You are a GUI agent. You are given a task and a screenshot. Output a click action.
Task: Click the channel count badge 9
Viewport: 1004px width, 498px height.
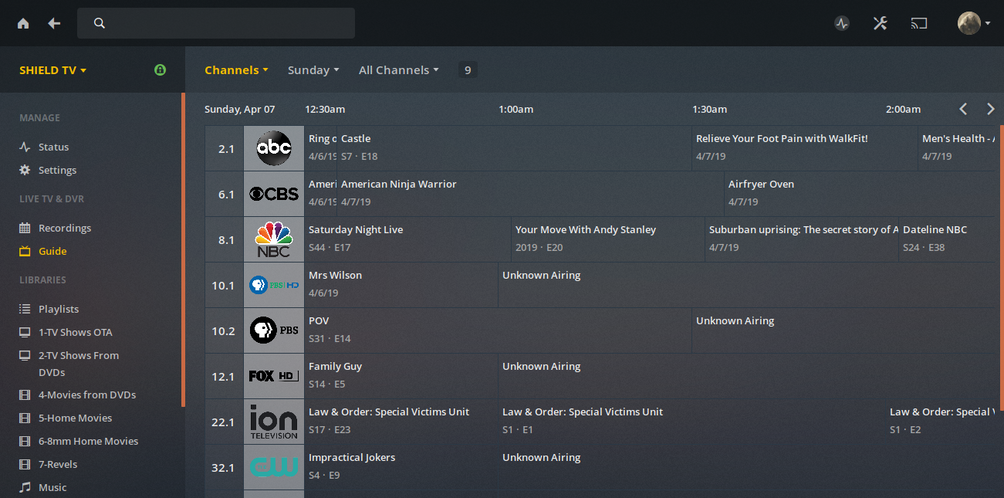pos(467,70)
